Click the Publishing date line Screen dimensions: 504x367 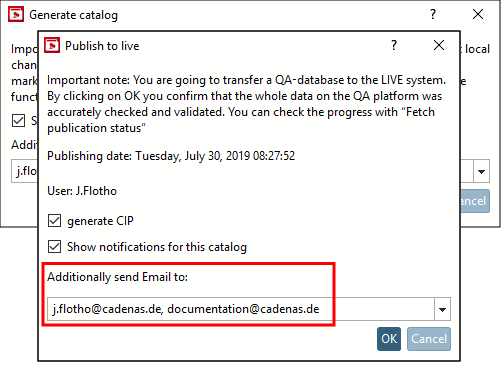[x=171, y=156]
